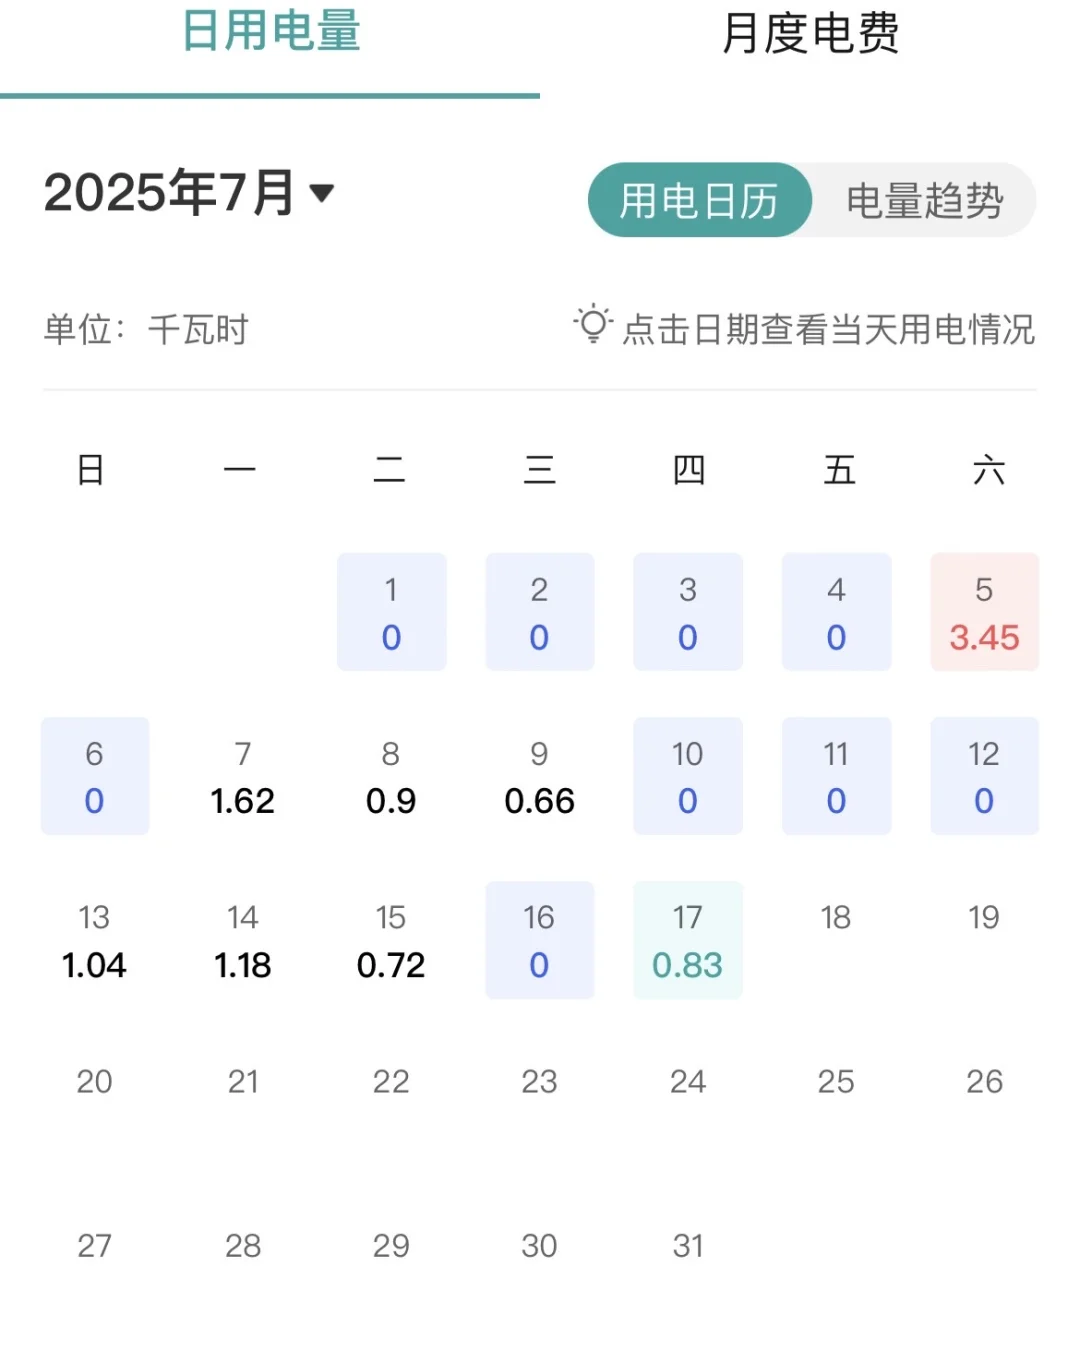Click date 7 showing 1.62 usage
Viewport: 1080px width, 1350px height.
click(243, 776)
